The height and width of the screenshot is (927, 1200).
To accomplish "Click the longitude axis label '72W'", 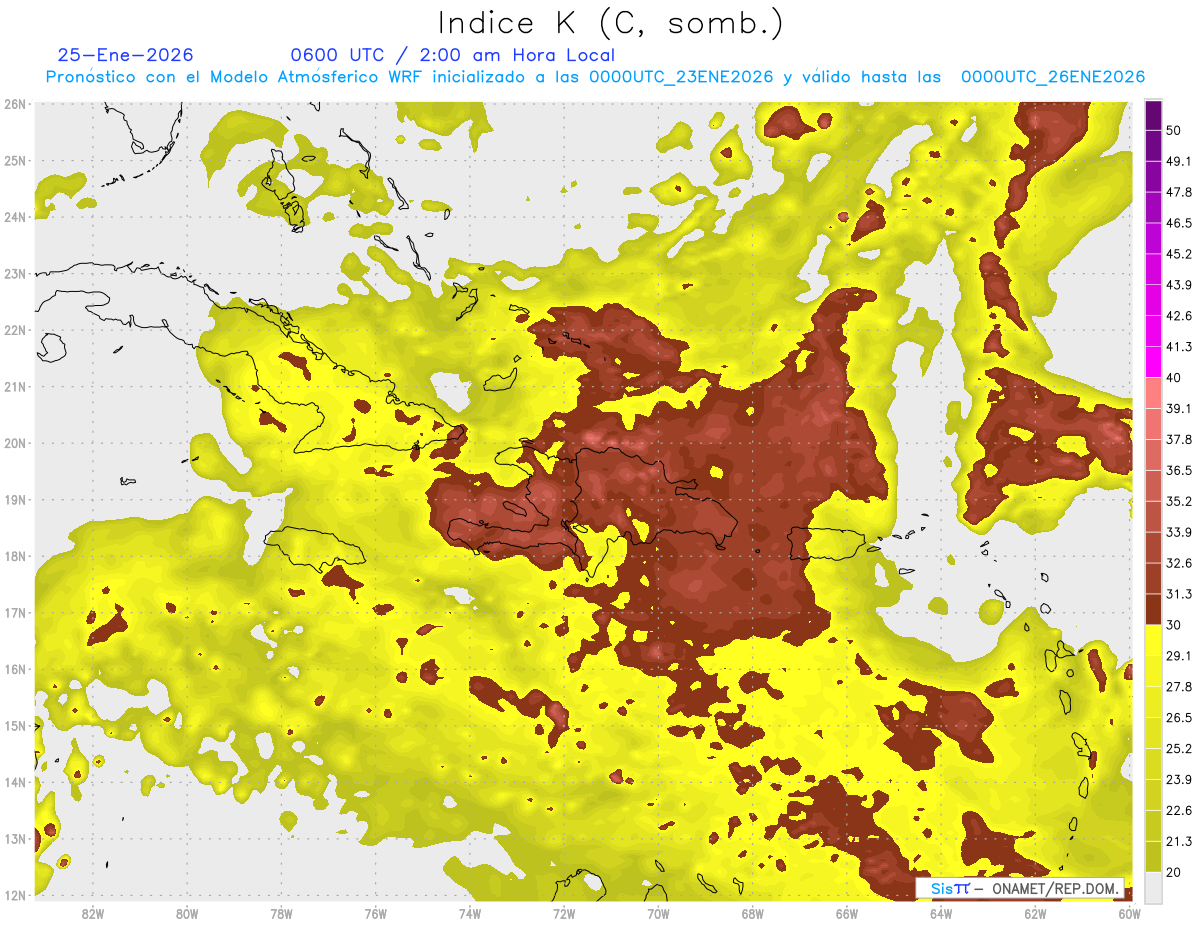I will tap(564, 914).
